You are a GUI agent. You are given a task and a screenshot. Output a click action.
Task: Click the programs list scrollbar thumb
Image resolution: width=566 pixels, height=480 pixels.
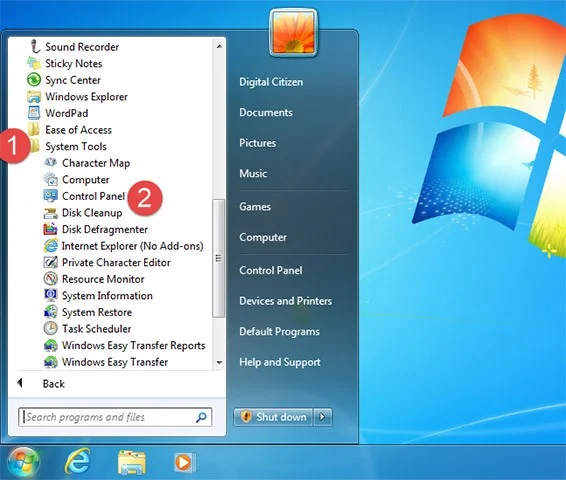218,258
